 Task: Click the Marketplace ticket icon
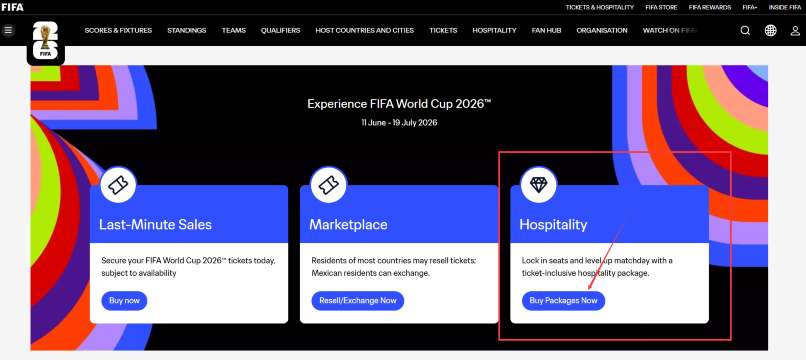pyautogui.click(x=328, y=185)
